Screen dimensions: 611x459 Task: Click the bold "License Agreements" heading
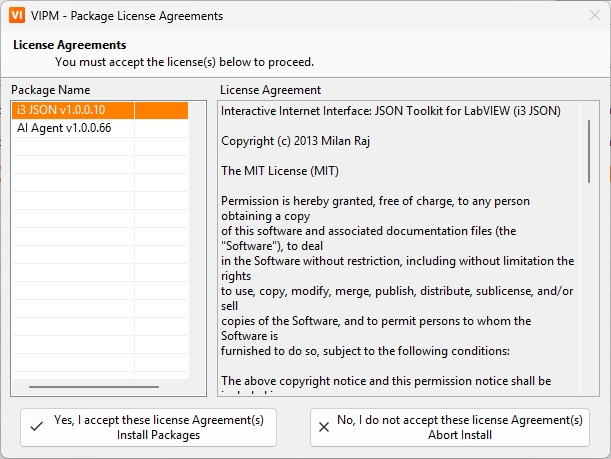pyautogui.click(x=69, y=45)
